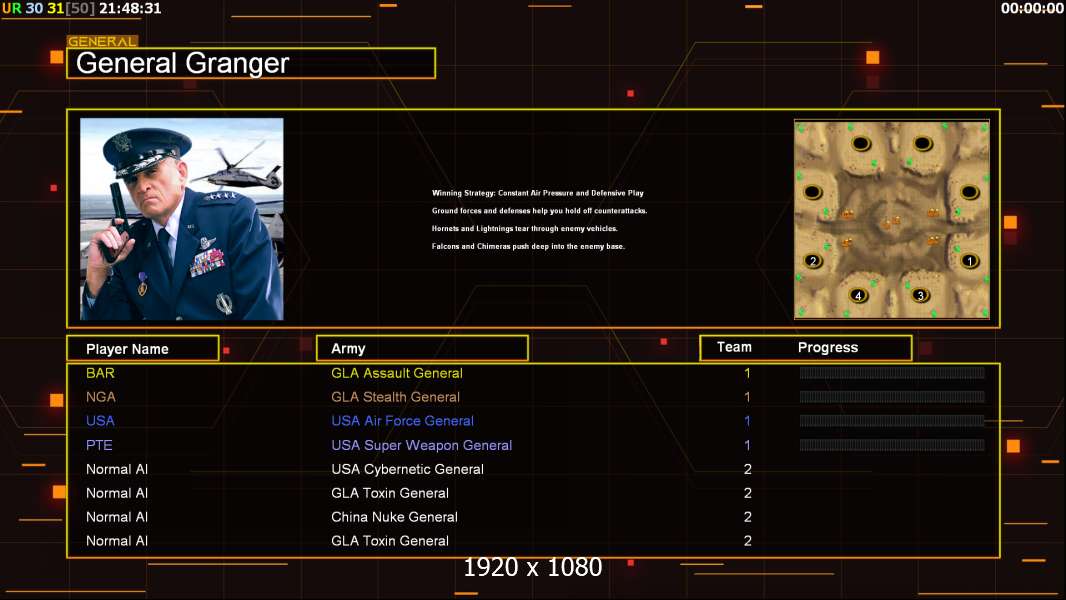
Task: Click the General Granger name field
Action: 251,63
